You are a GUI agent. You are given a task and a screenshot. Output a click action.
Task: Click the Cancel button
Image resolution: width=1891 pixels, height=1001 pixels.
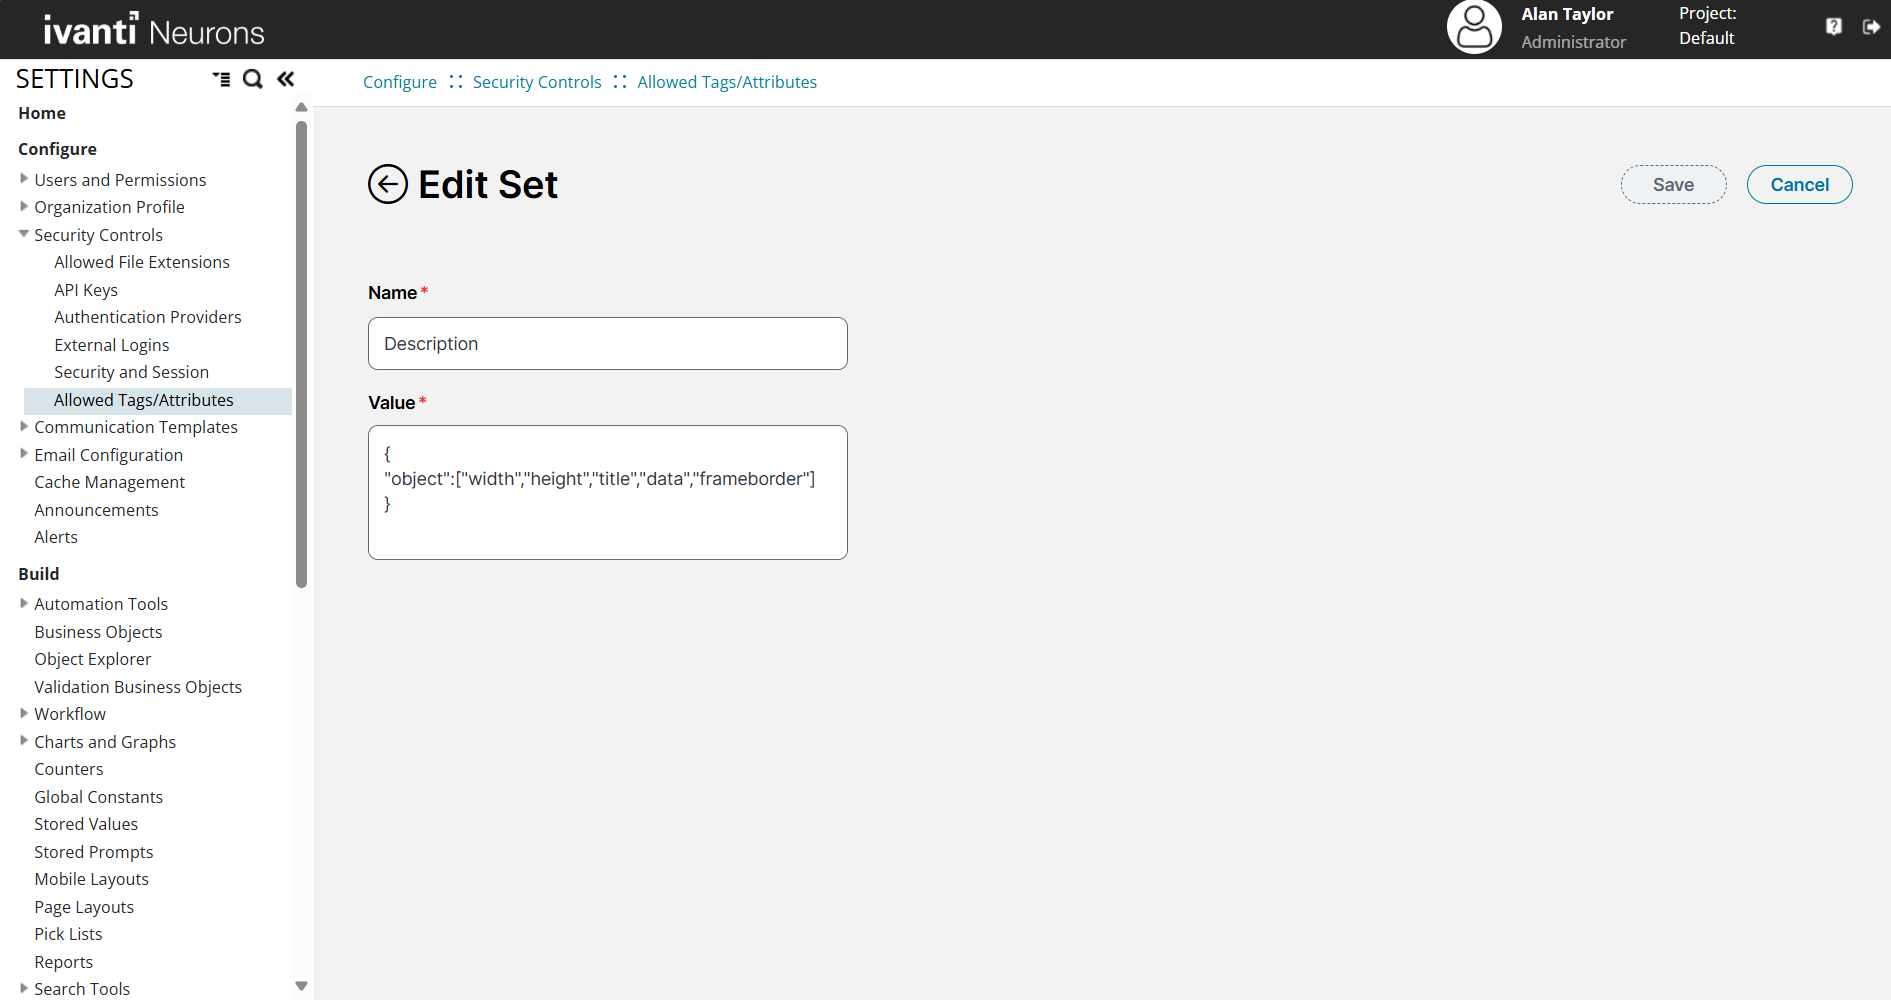click(x=1799, y=185)
